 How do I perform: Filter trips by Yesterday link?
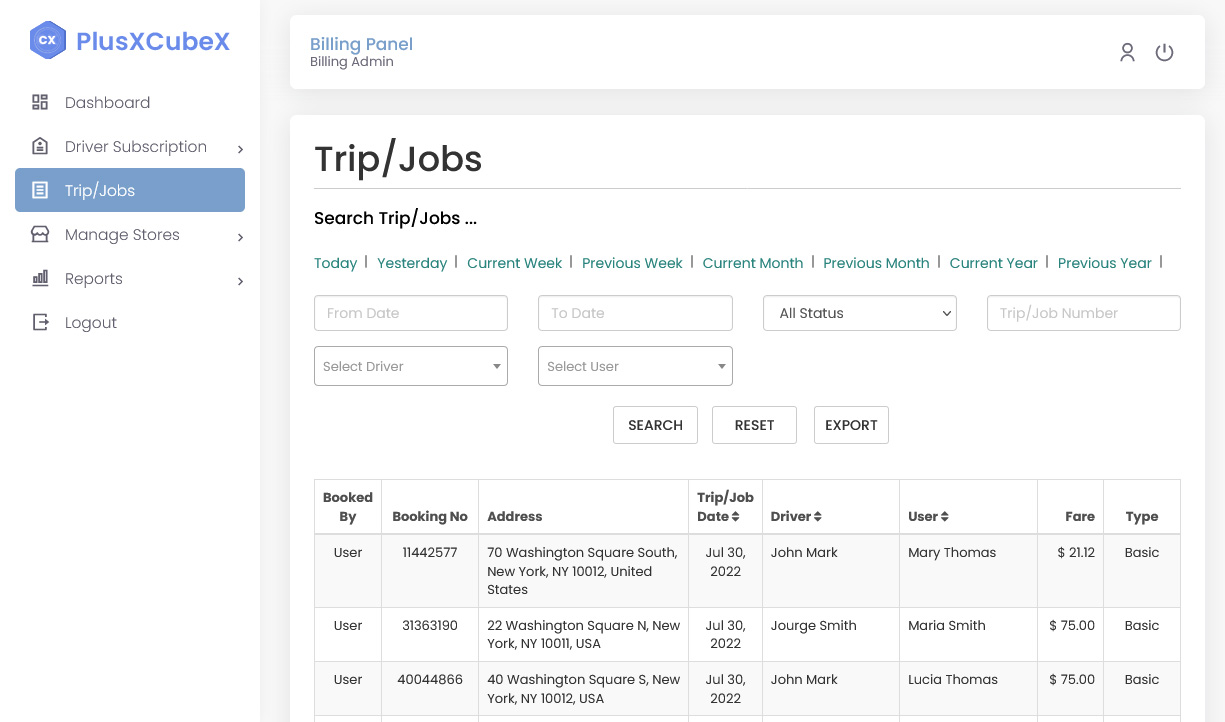click(x=412, y=263)
